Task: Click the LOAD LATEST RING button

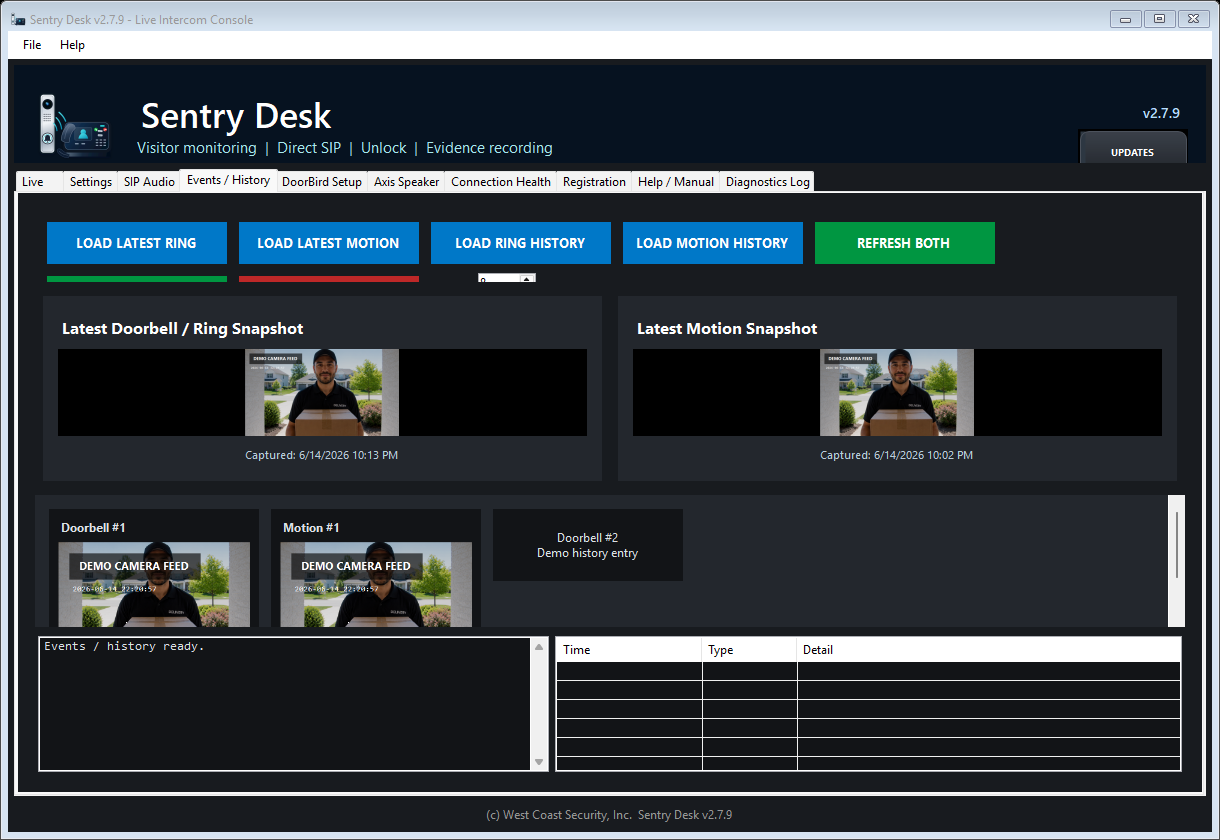Action: 137,243
